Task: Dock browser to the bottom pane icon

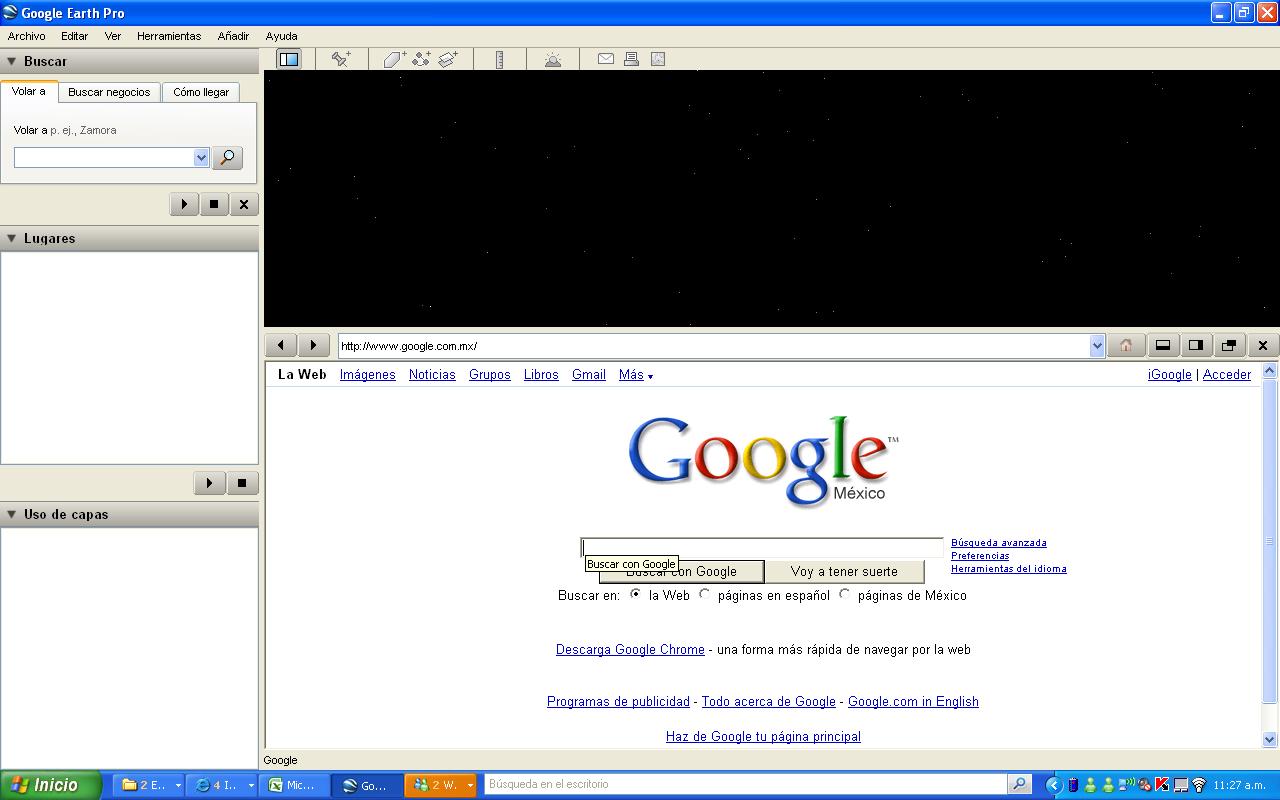Action: [1163, 345]
